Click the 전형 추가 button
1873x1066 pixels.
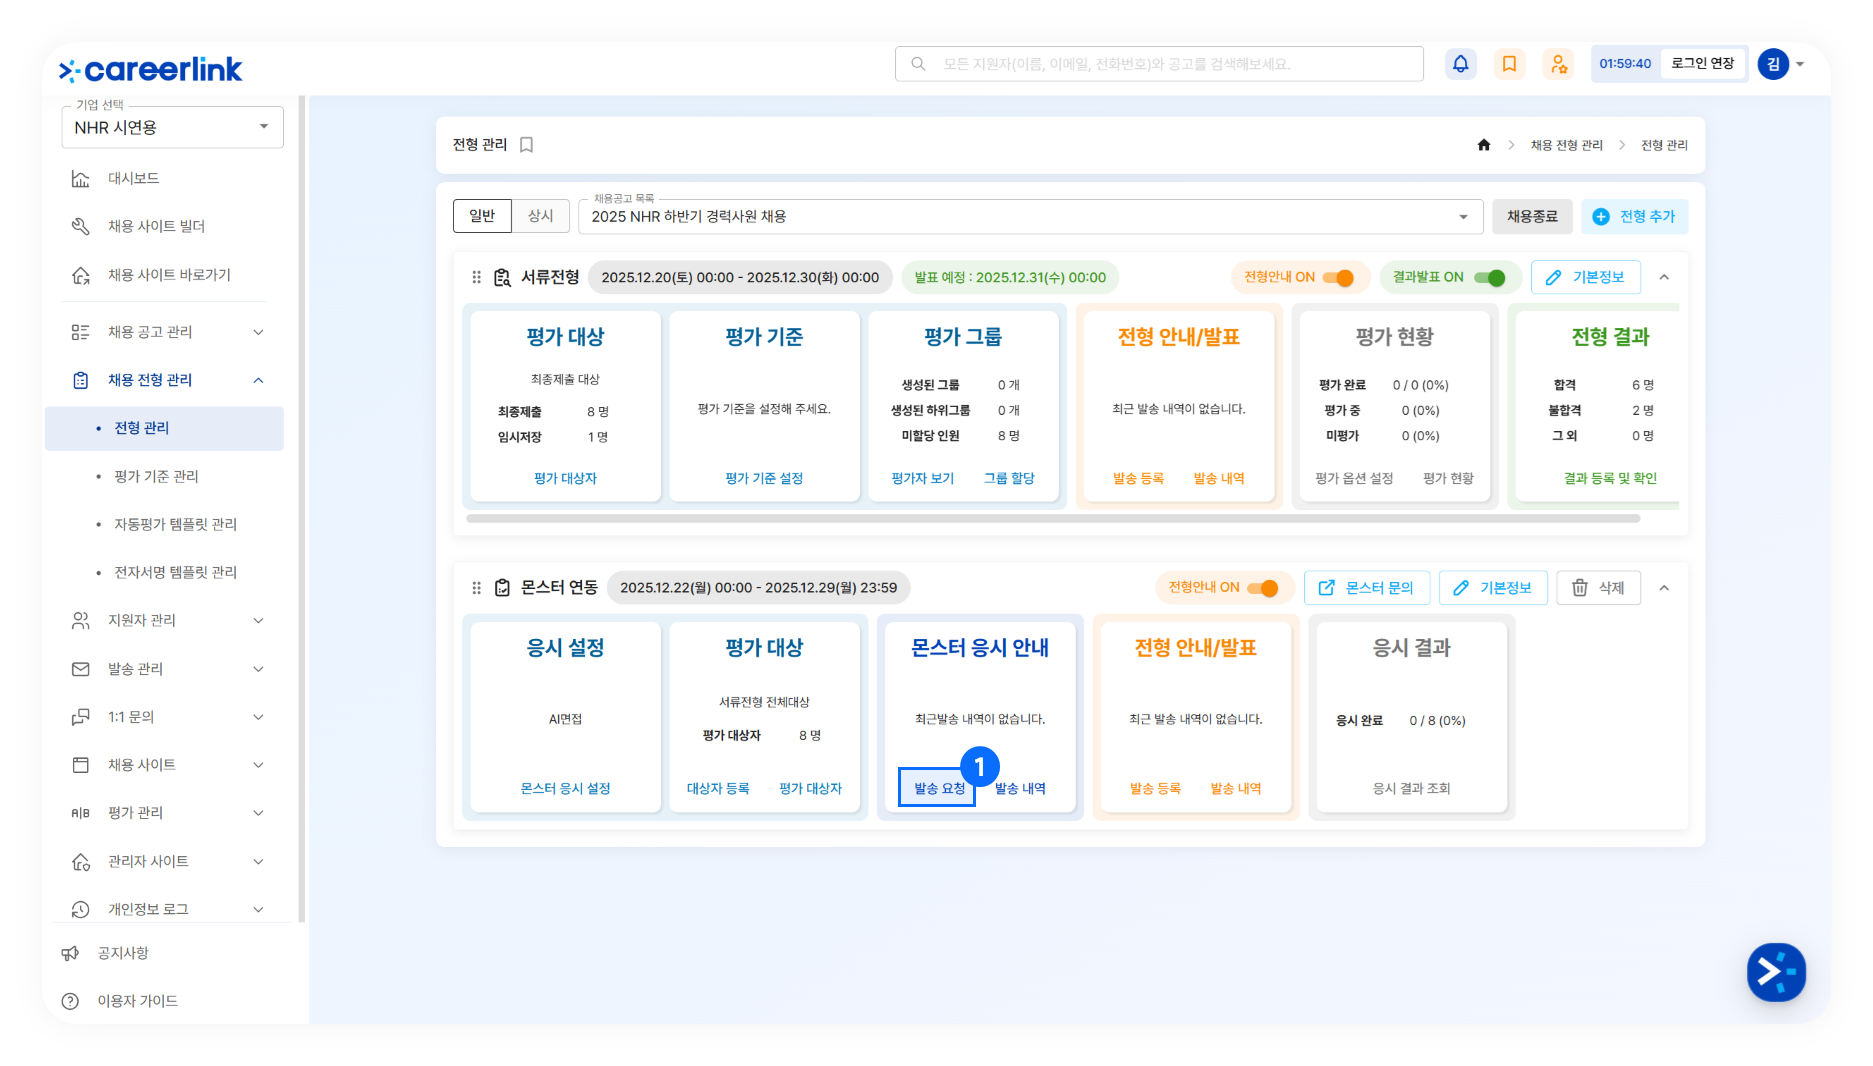pyautogui.click(x=1634, y=217)
